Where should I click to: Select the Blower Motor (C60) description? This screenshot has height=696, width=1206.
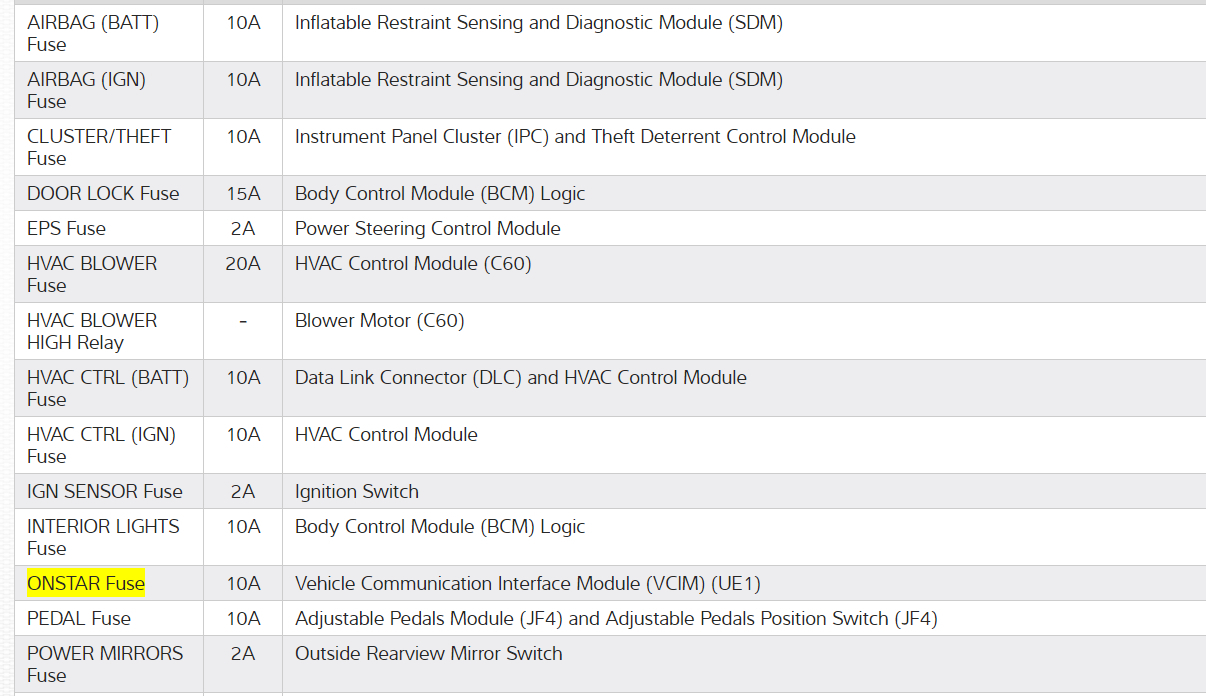(x=380, y=321)
